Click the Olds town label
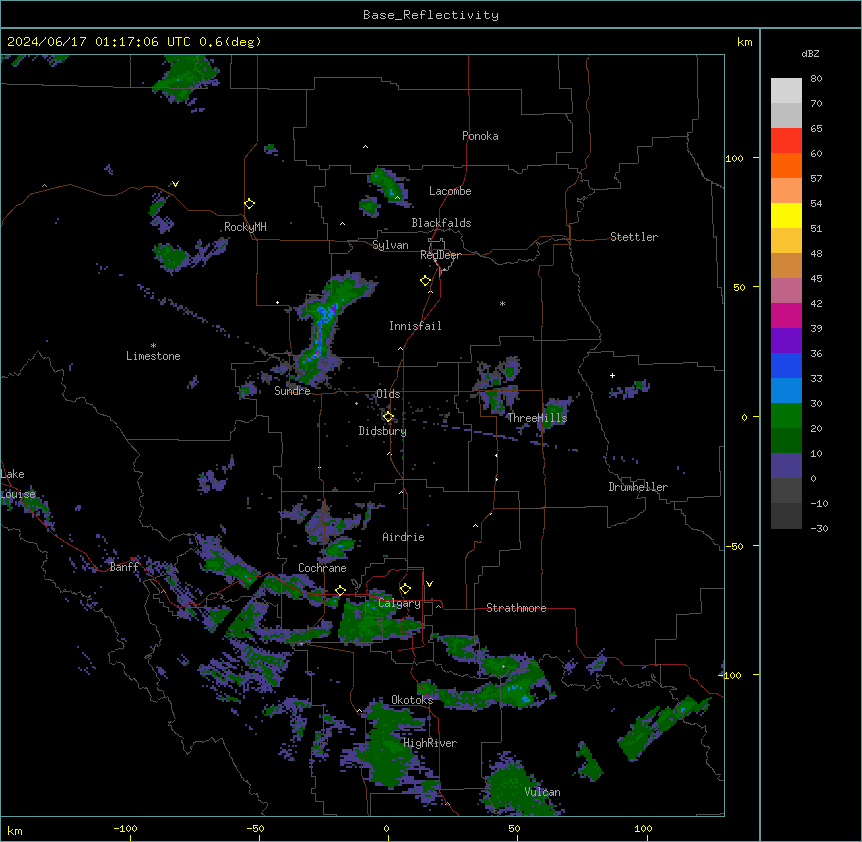The image size is (862, 842). point(388,394)
